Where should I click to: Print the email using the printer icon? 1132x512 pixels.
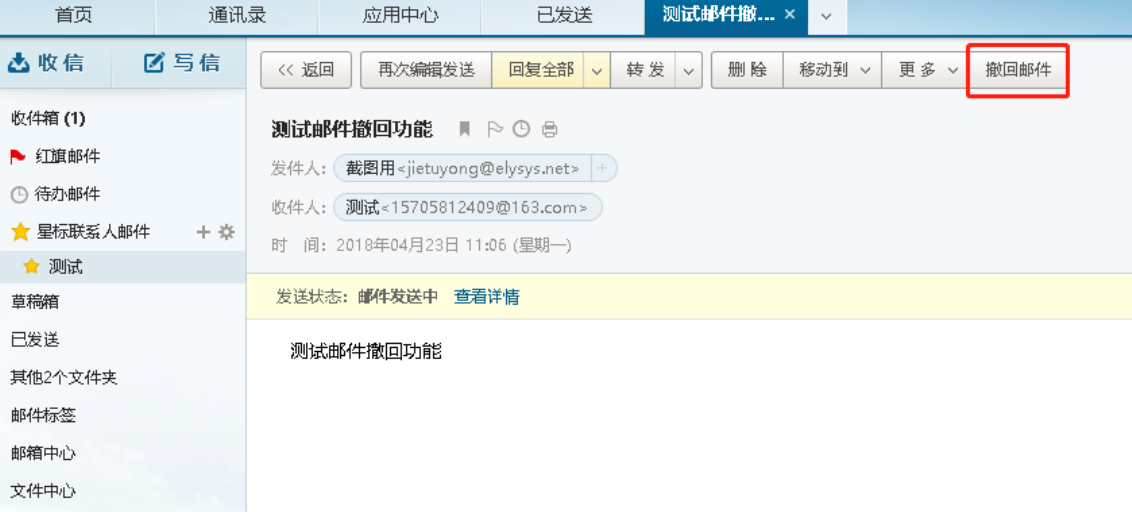point(549,129)
